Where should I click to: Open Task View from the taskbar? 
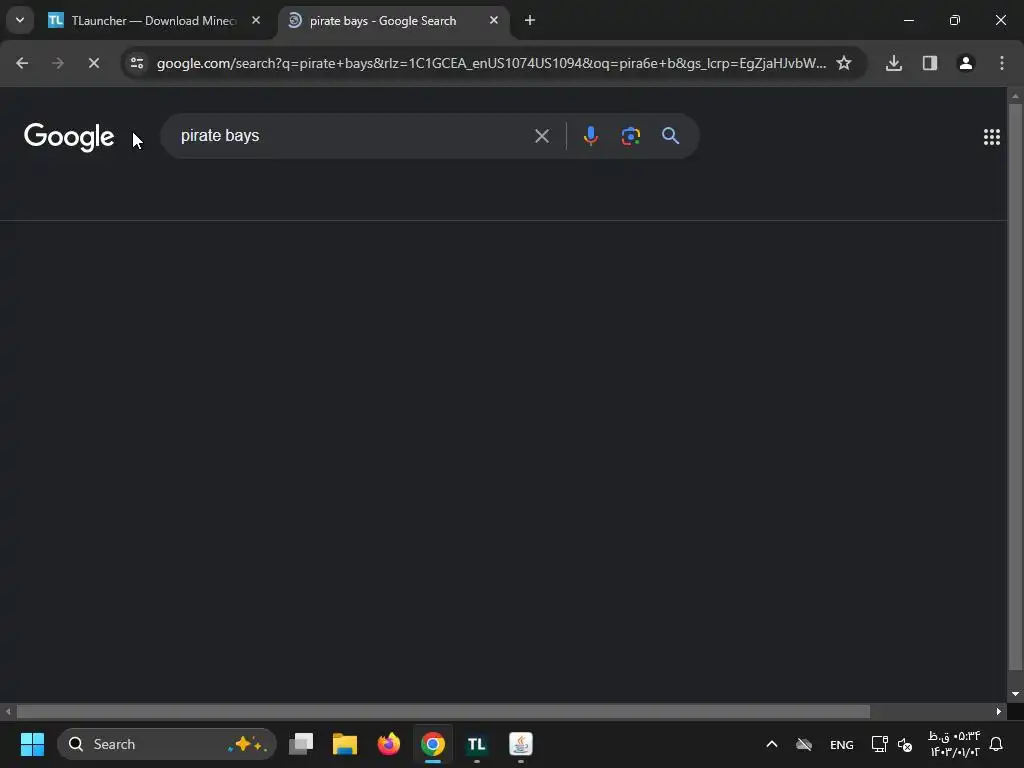coord(301,744)
